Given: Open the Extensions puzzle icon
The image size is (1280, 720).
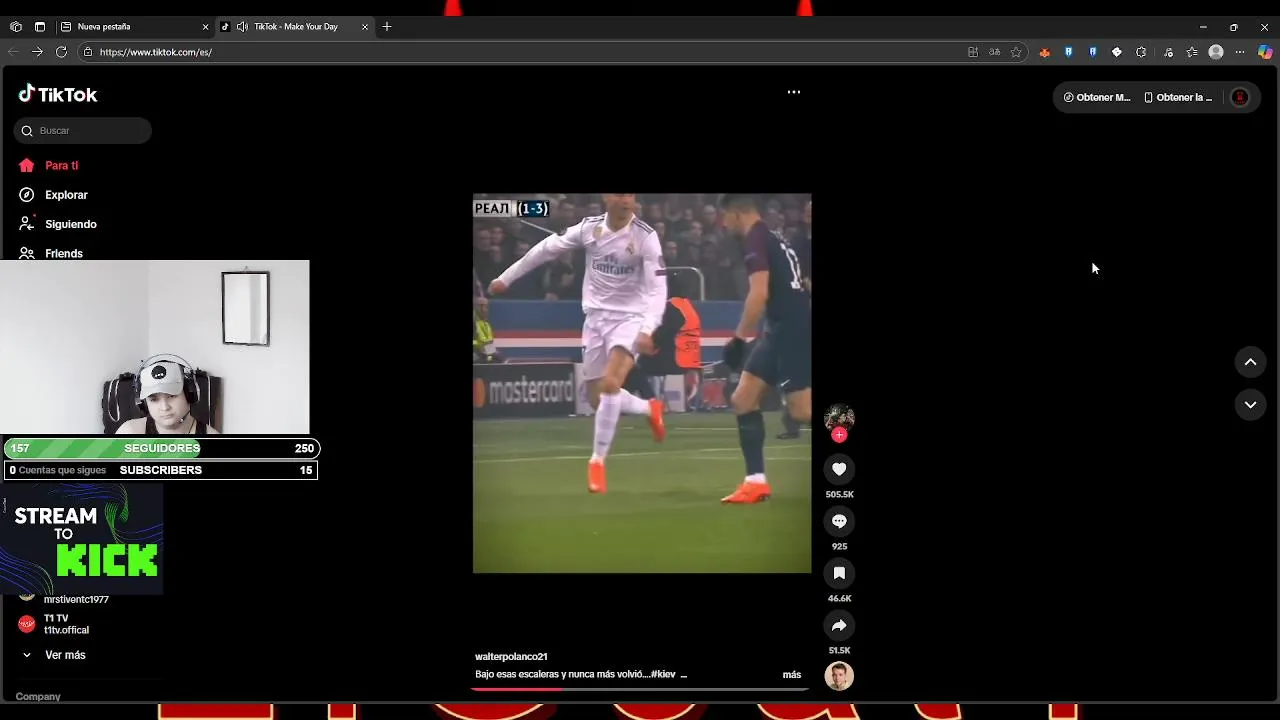Looking at the screenshot, I should click(1141, 52).
